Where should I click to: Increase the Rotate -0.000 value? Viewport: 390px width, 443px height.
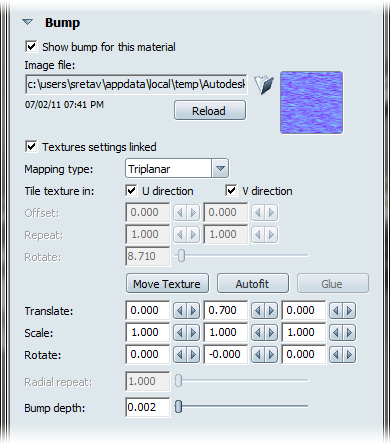coord(271,355)
